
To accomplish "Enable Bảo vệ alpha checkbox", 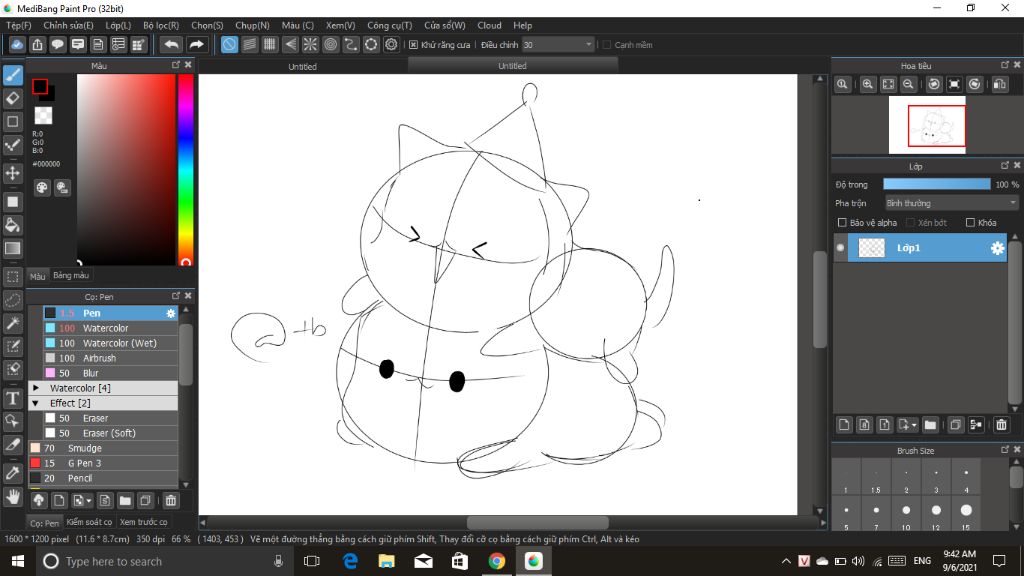I will 842,223.
